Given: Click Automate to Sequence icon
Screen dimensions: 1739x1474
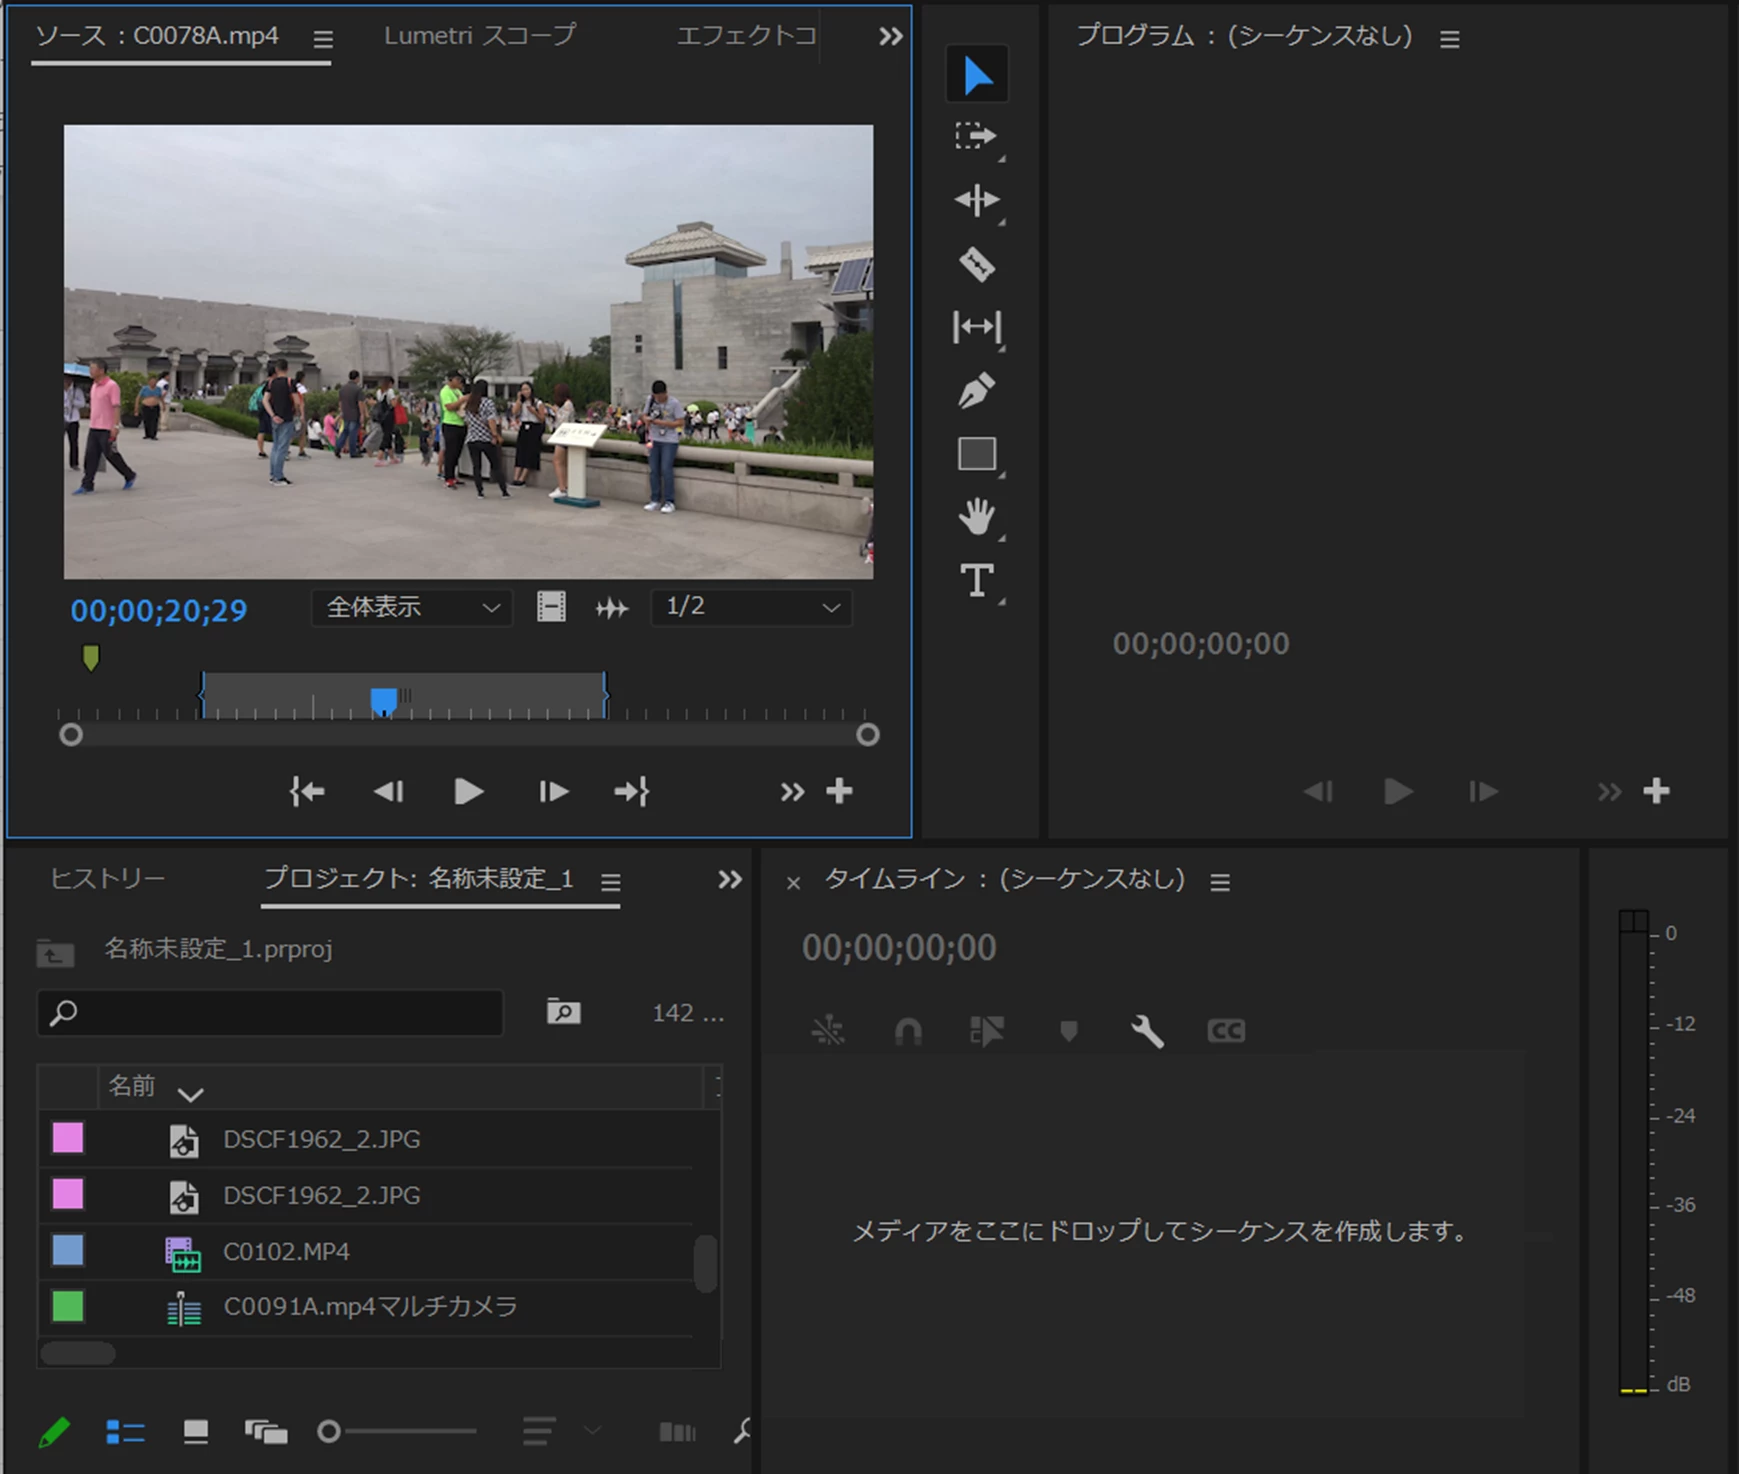Looking at the screenshot, I should pyautogui.click(x=677, y=1433).
